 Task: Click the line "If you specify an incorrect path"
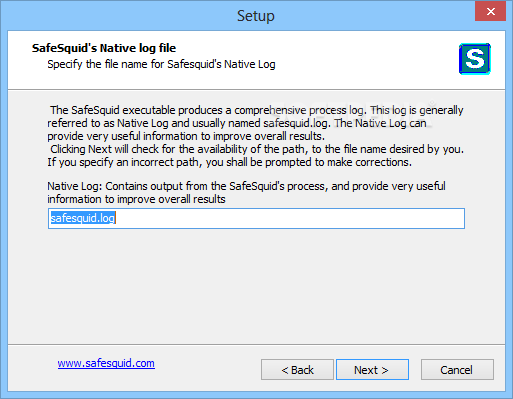pos(229,162)
